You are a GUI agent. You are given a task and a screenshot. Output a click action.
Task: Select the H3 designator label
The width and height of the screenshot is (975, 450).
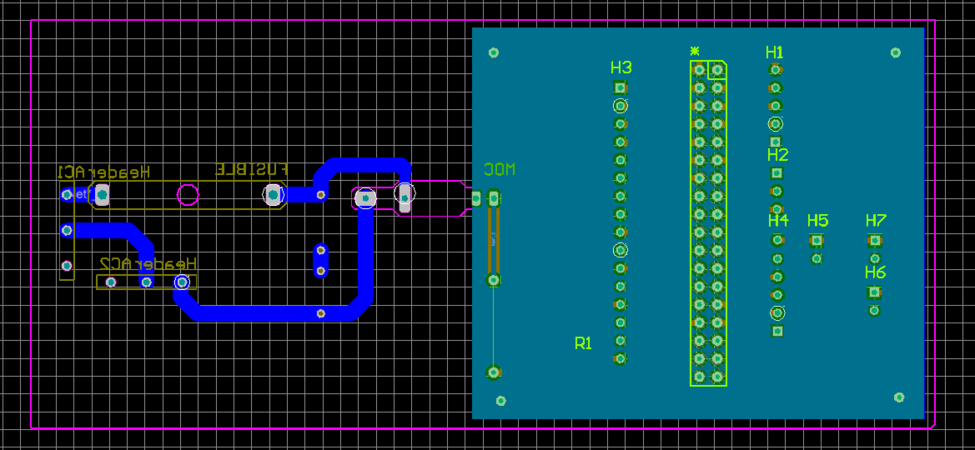pyautogui.click(x=621, y=68)
